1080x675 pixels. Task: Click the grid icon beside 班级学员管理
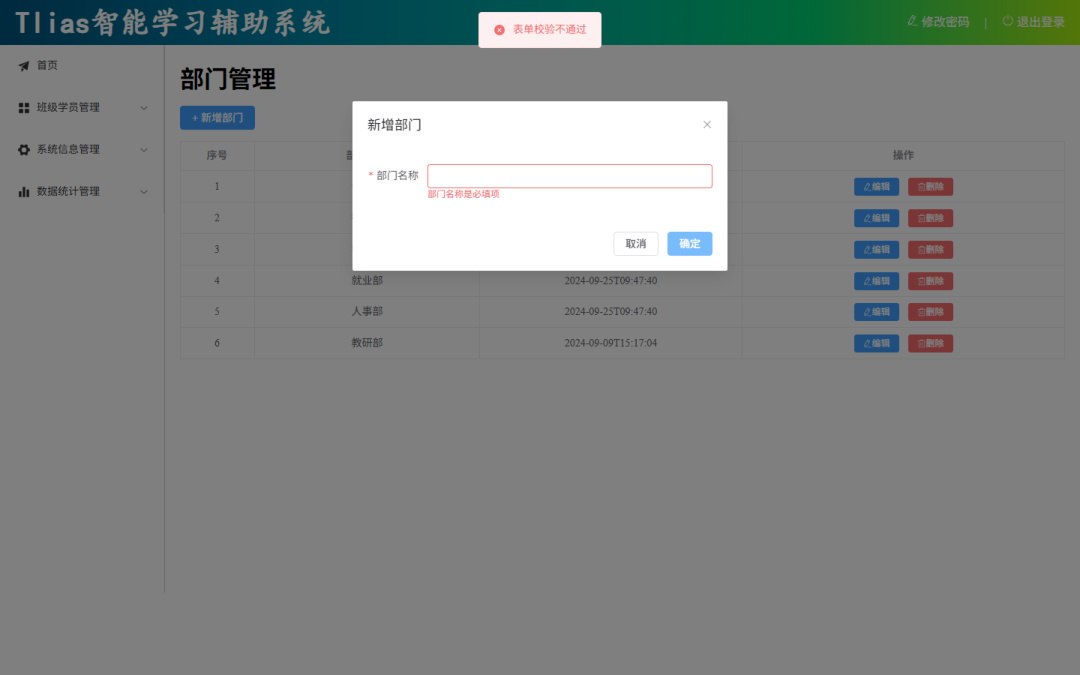(23, 108)
